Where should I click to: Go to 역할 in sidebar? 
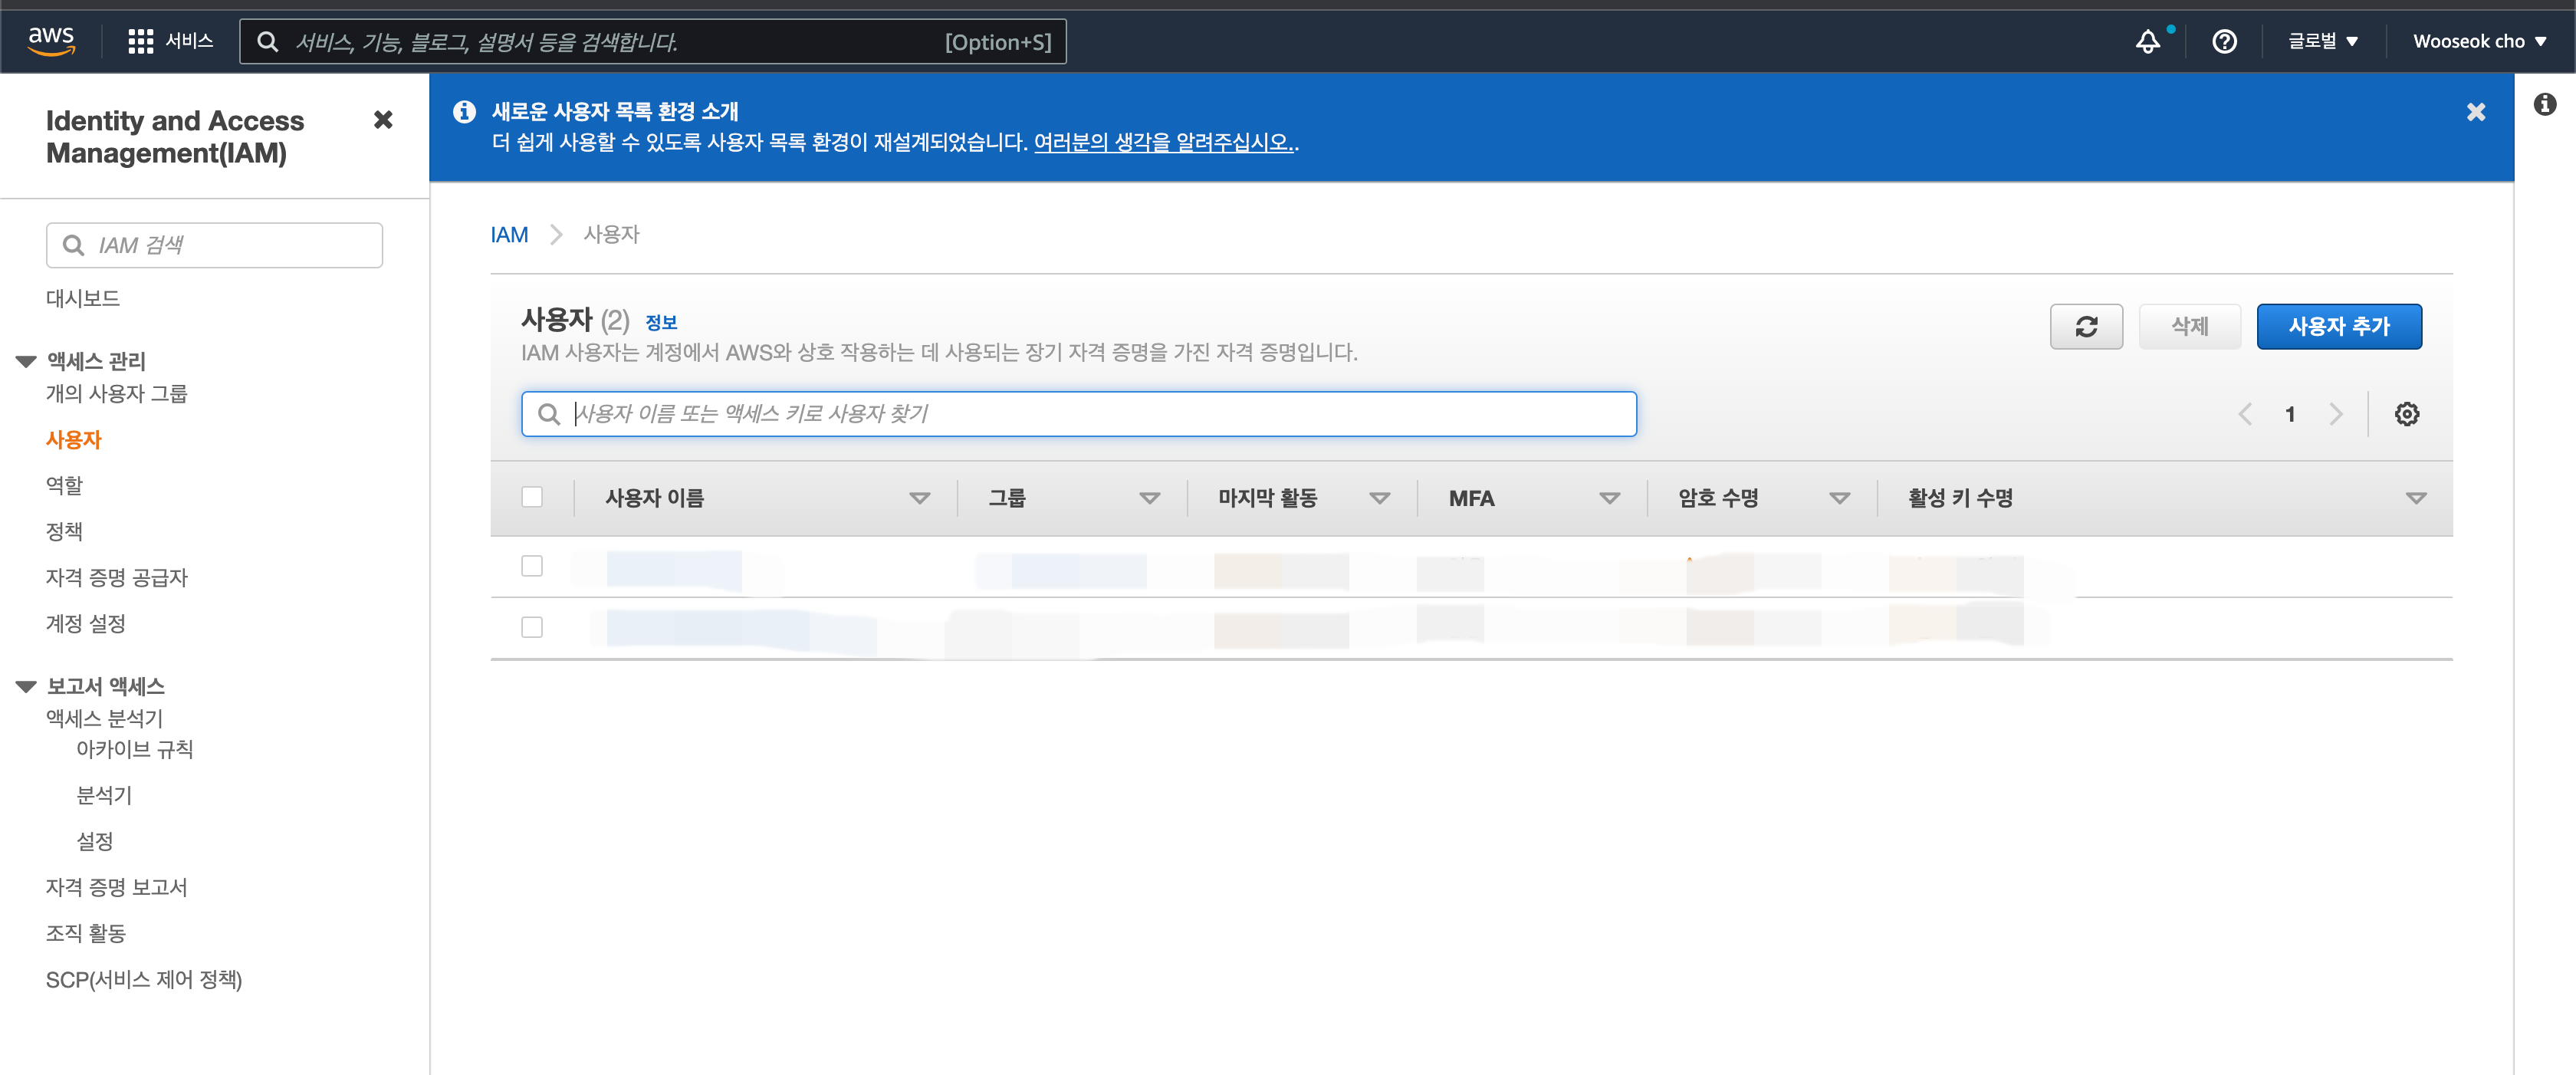click(x=64, y=485)
